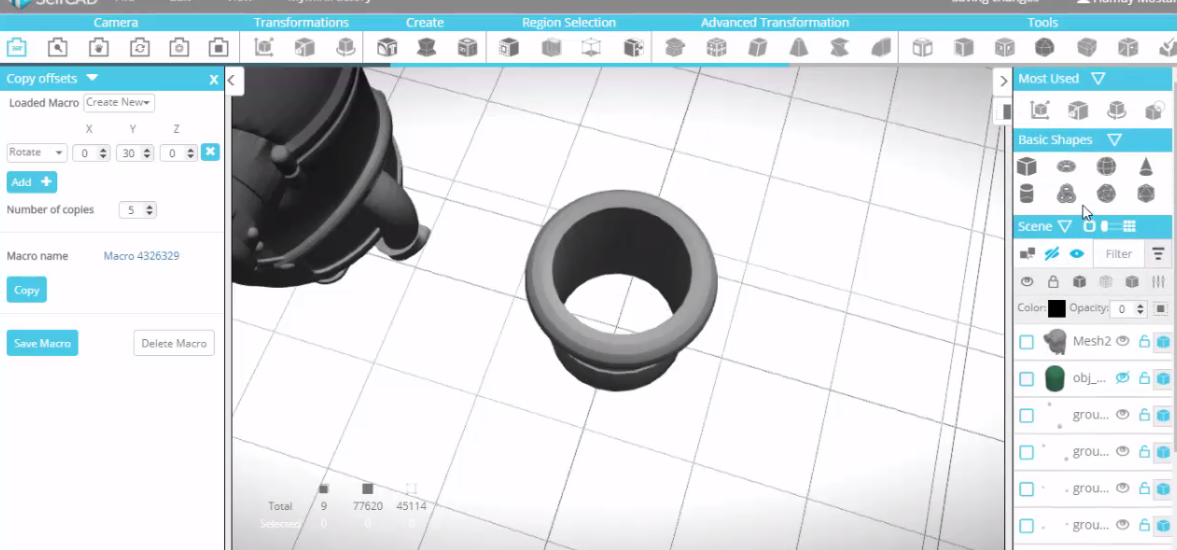Select the skewed cube Advanced Transformation icon

click(x=757, y=48)
